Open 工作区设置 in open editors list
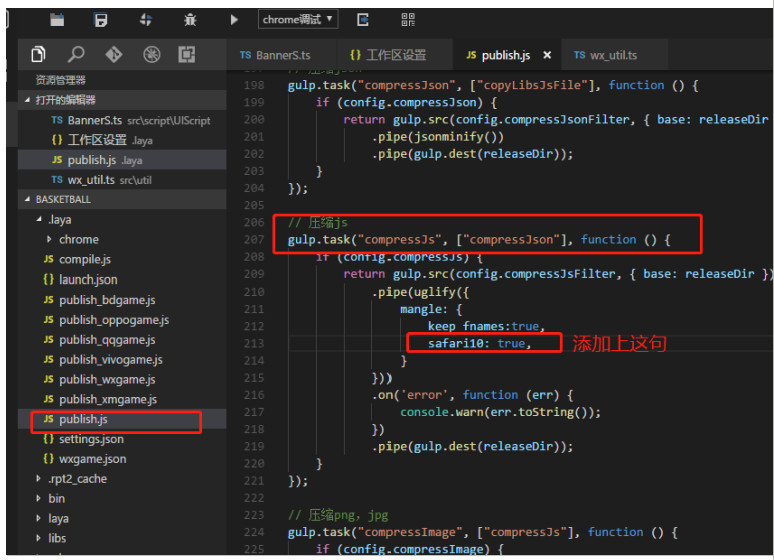The width and height of the screenshot is (774, 560). (122, 140)
